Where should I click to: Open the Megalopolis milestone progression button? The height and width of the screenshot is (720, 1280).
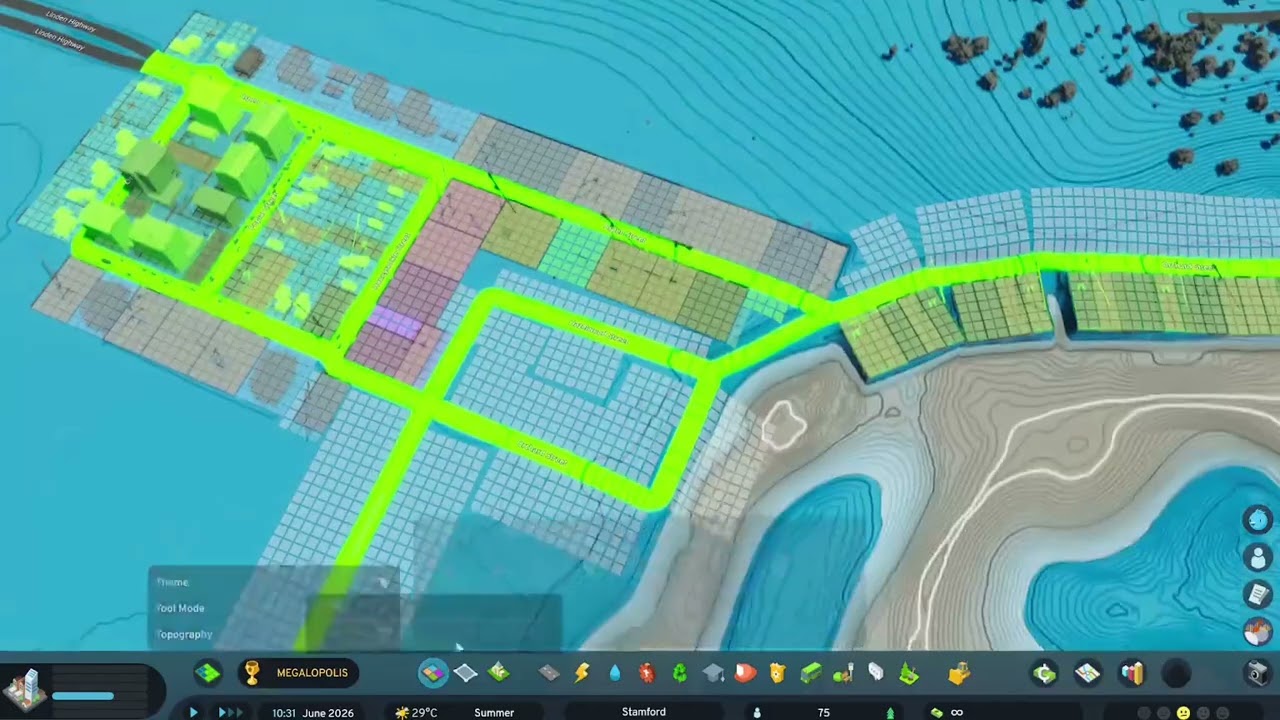[297, 673]
